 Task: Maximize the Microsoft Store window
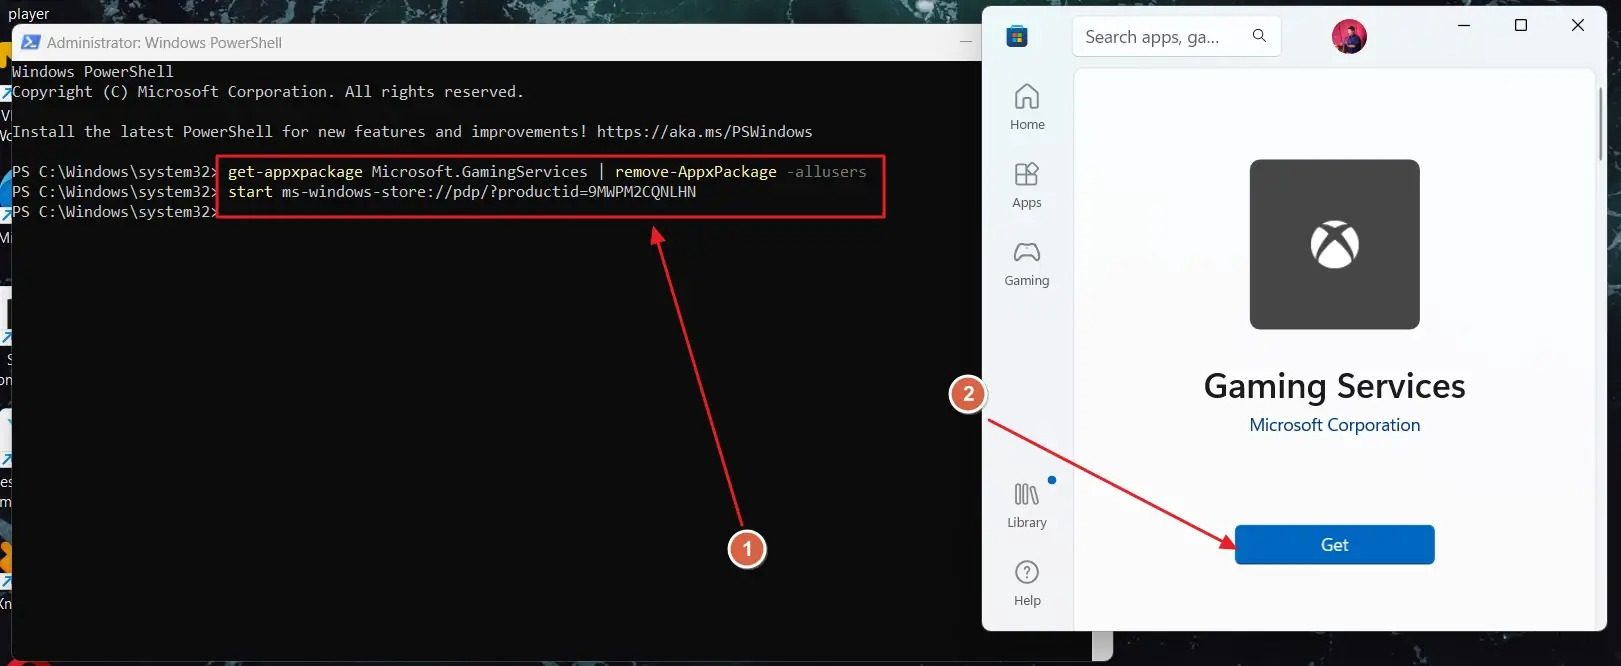[x=1521, y=25]
